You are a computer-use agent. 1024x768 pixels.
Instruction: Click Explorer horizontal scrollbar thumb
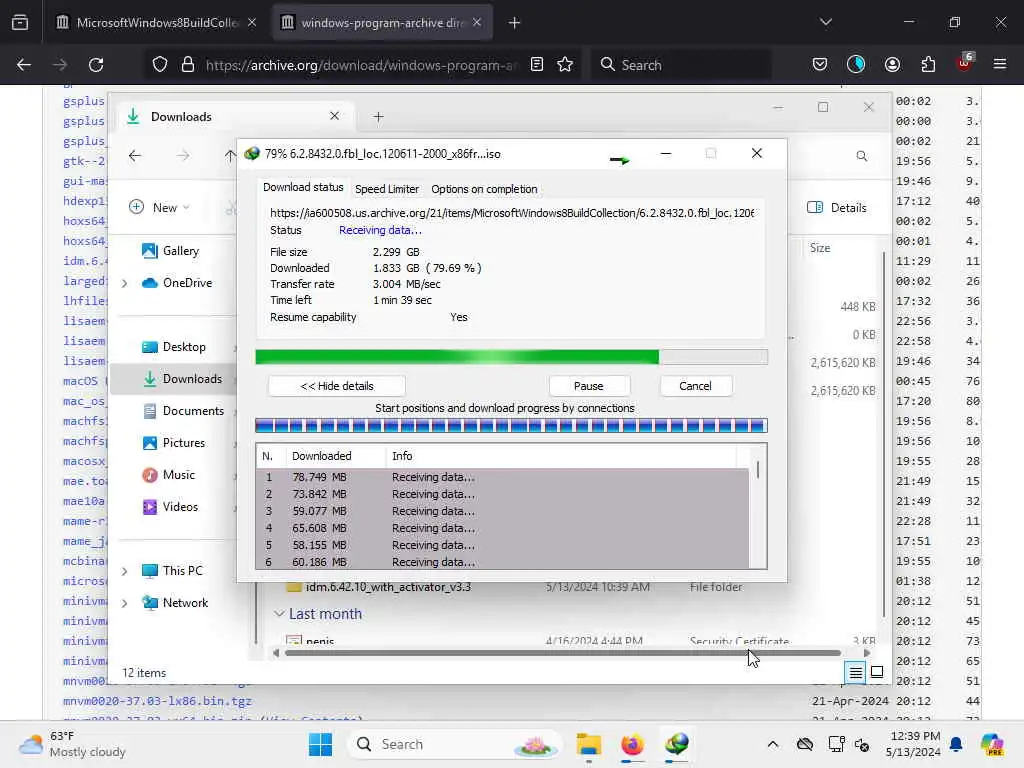point(563,653)
